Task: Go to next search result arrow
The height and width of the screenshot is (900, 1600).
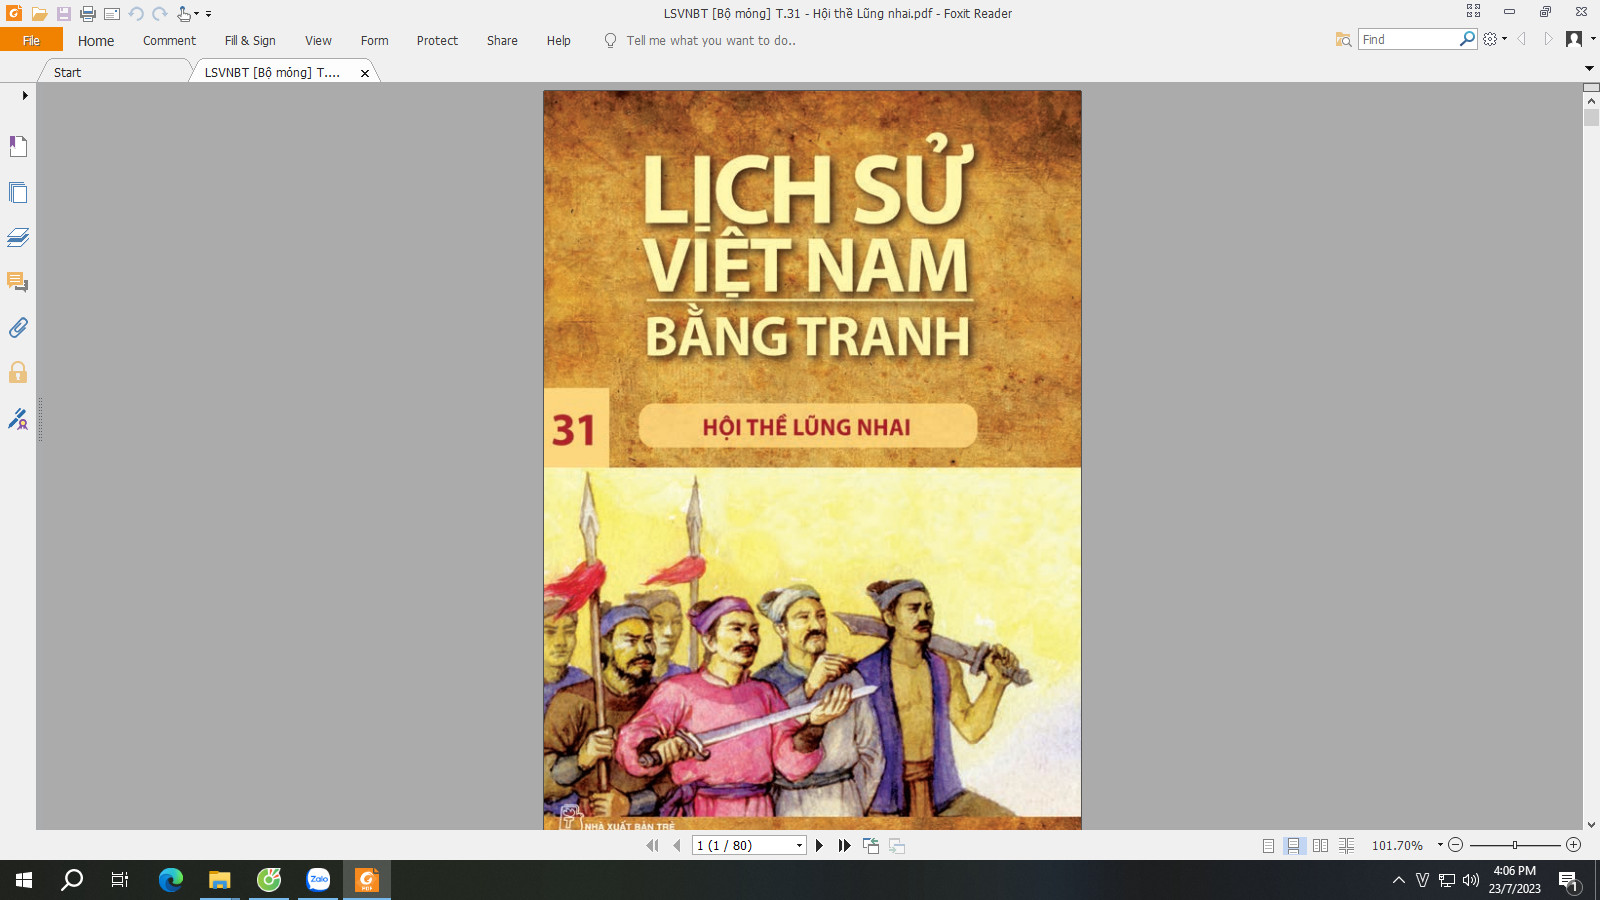Action: (1548, 39)
